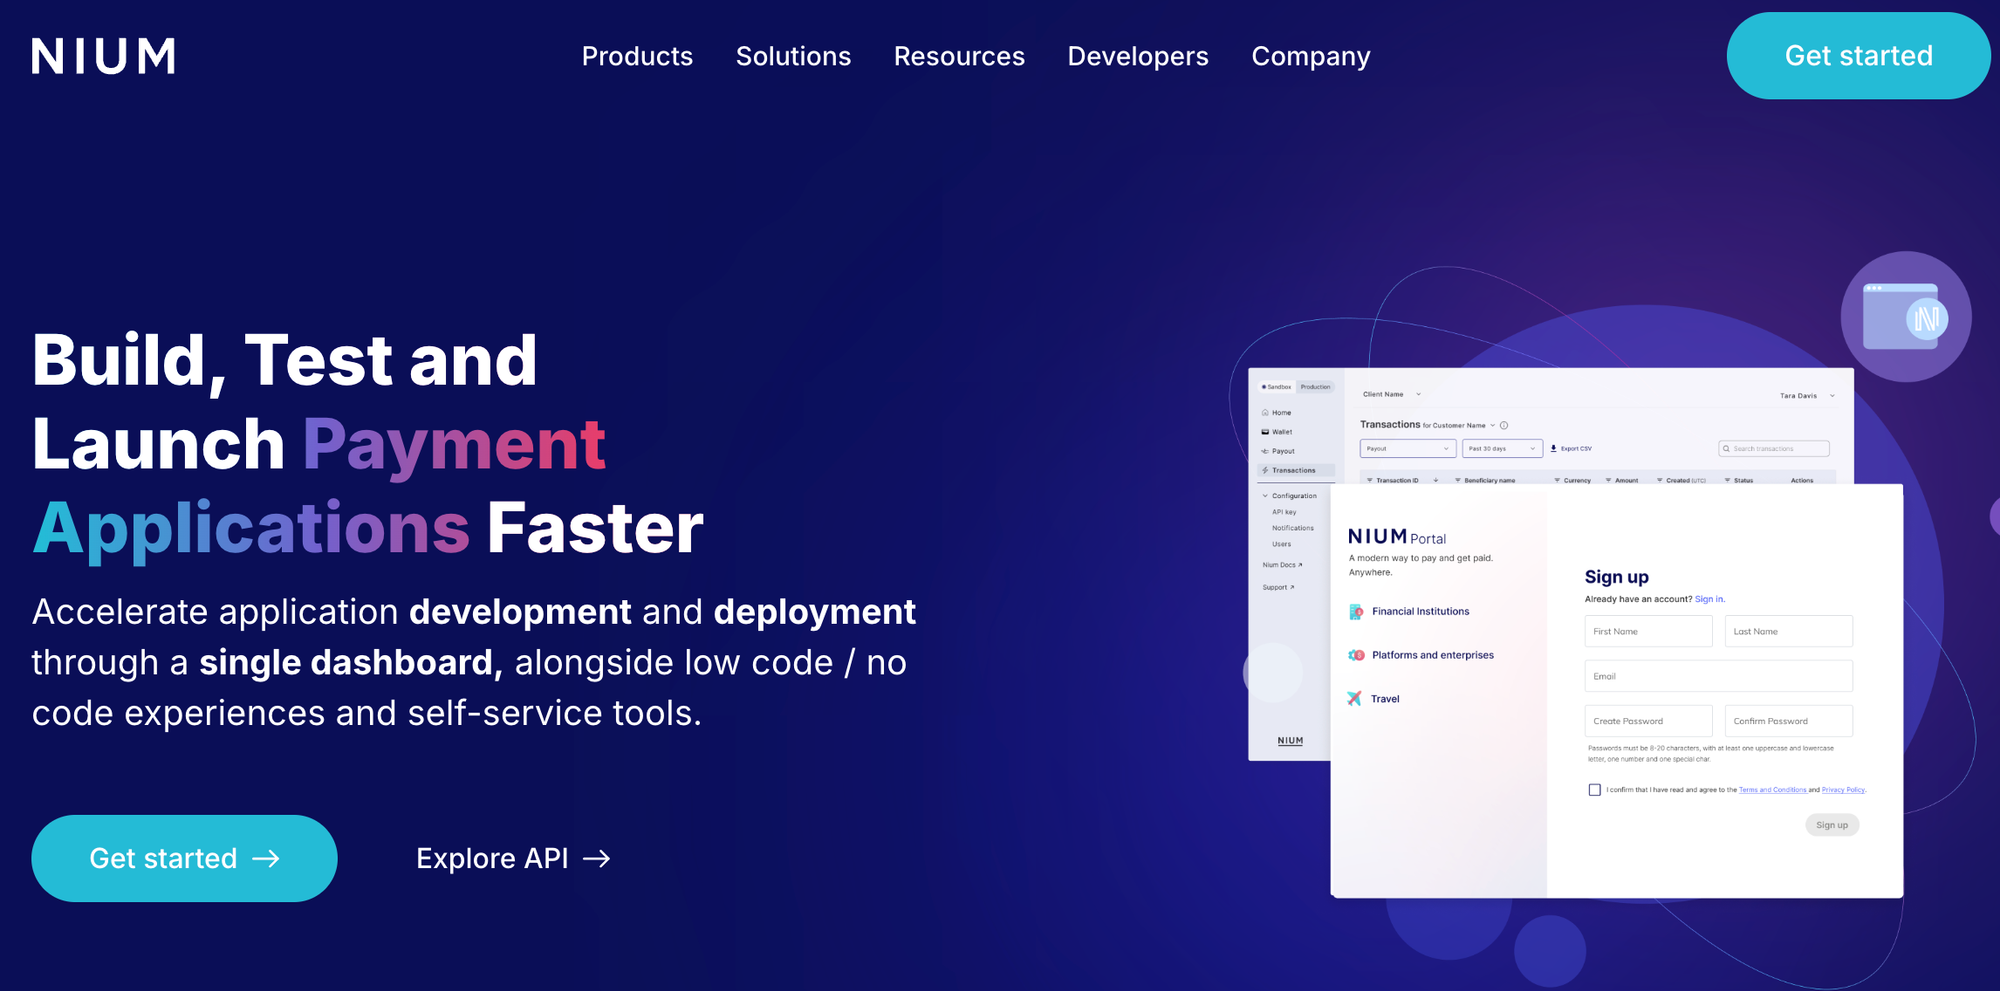Open Home in the portal sidebar

[x=1277, y=412]
